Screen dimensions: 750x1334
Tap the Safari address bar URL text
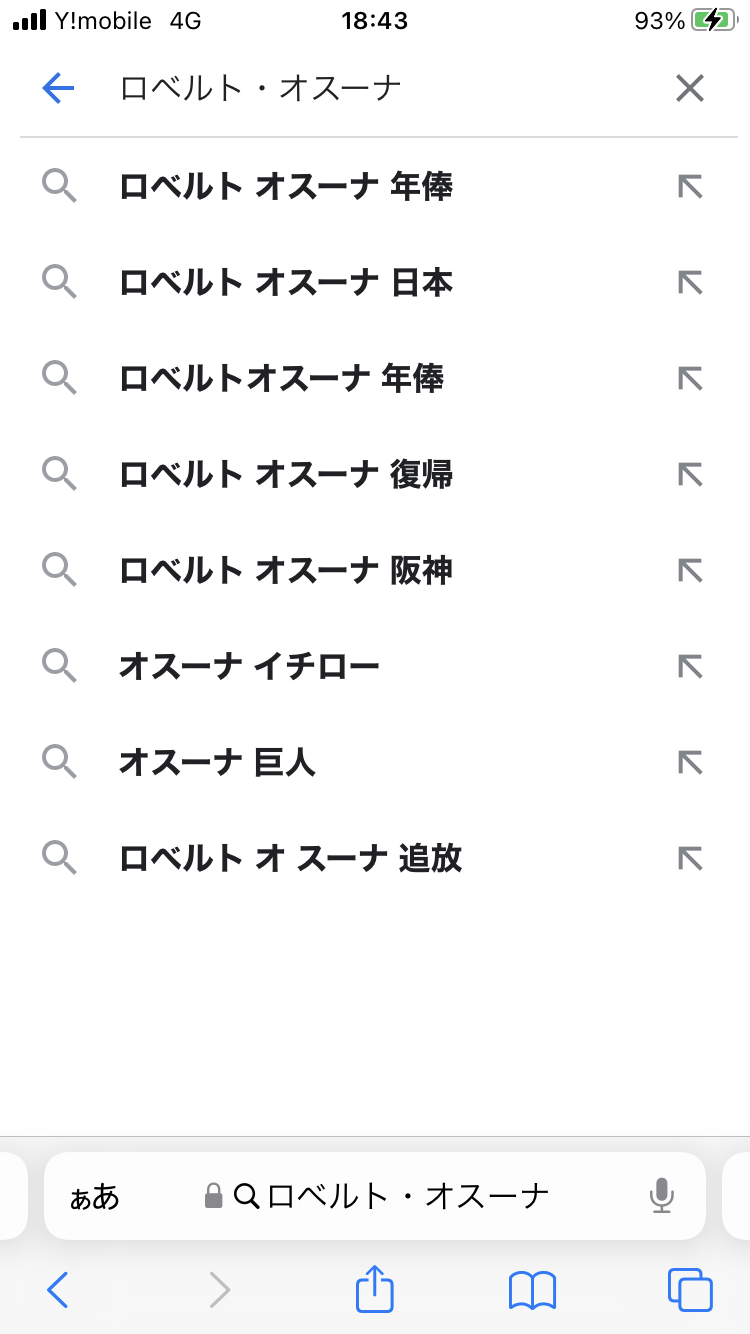pyautogui.click(x=408, y=1196)
